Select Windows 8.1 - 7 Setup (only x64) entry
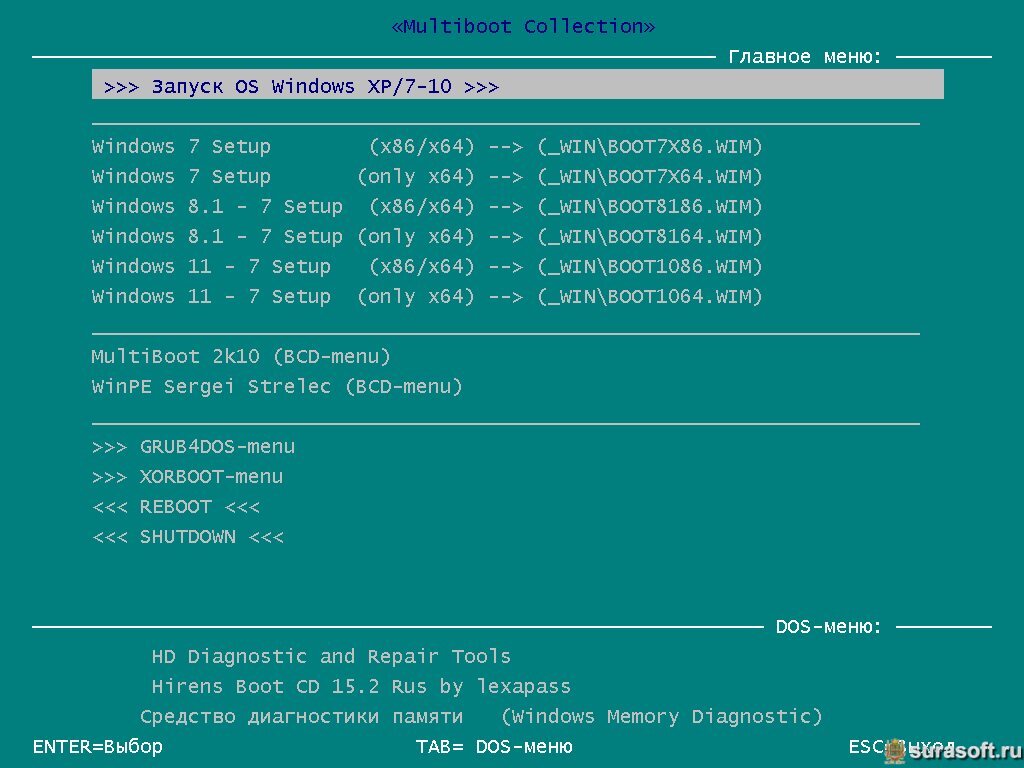This screenshot has height=768, width=1024. point(427,236)
